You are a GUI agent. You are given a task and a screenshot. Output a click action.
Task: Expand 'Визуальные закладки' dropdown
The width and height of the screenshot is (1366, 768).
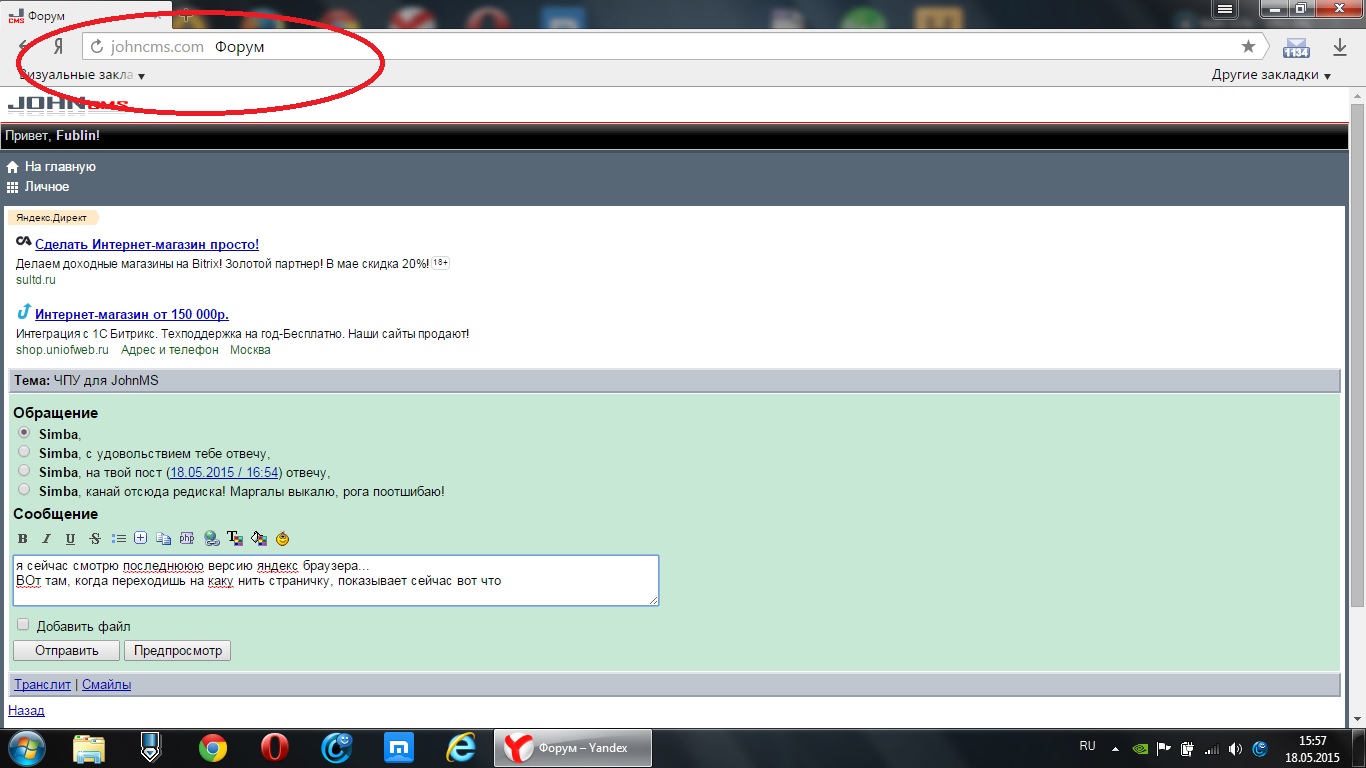82,75
